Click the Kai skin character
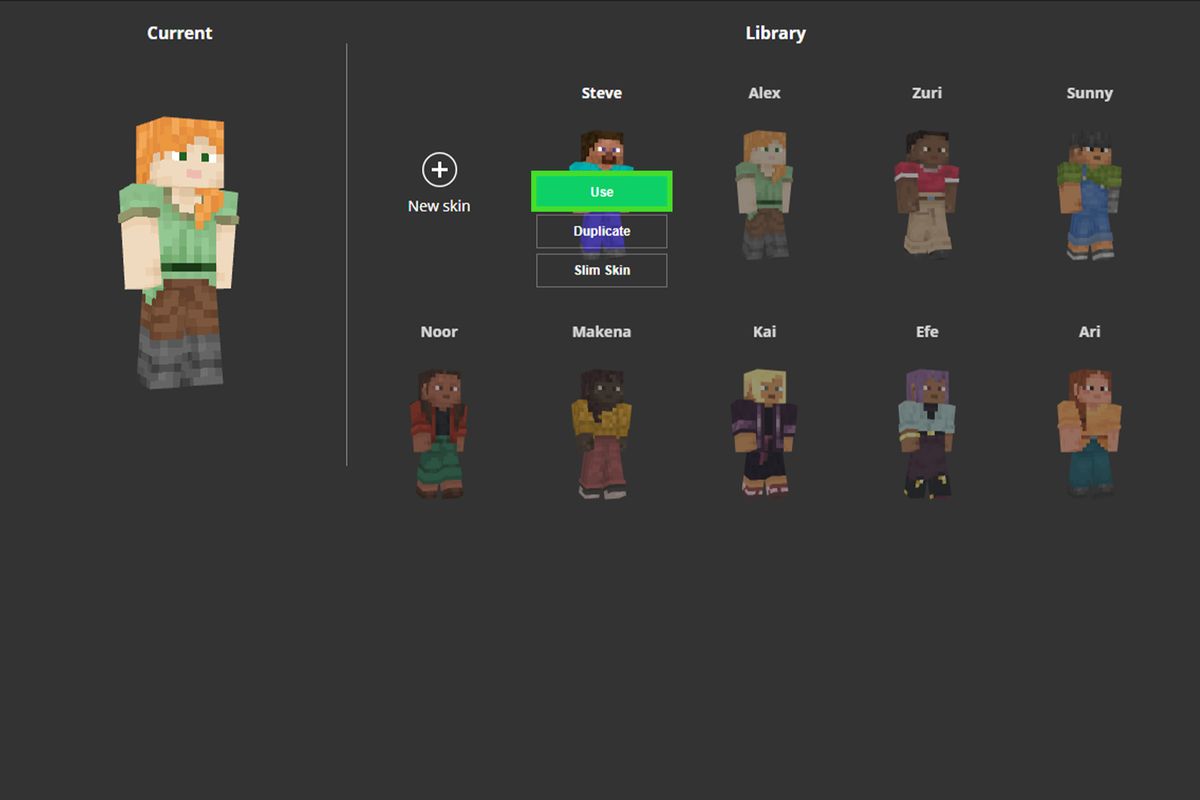Image resolution: width=1200 pixels, height=800 pixels. pos(764,430)
